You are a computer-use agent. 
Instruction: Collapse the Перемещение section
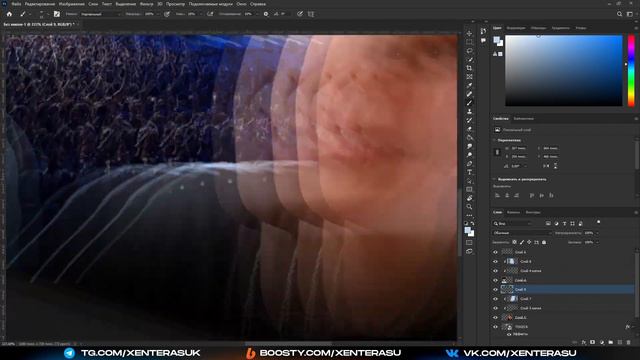(494, 140)
